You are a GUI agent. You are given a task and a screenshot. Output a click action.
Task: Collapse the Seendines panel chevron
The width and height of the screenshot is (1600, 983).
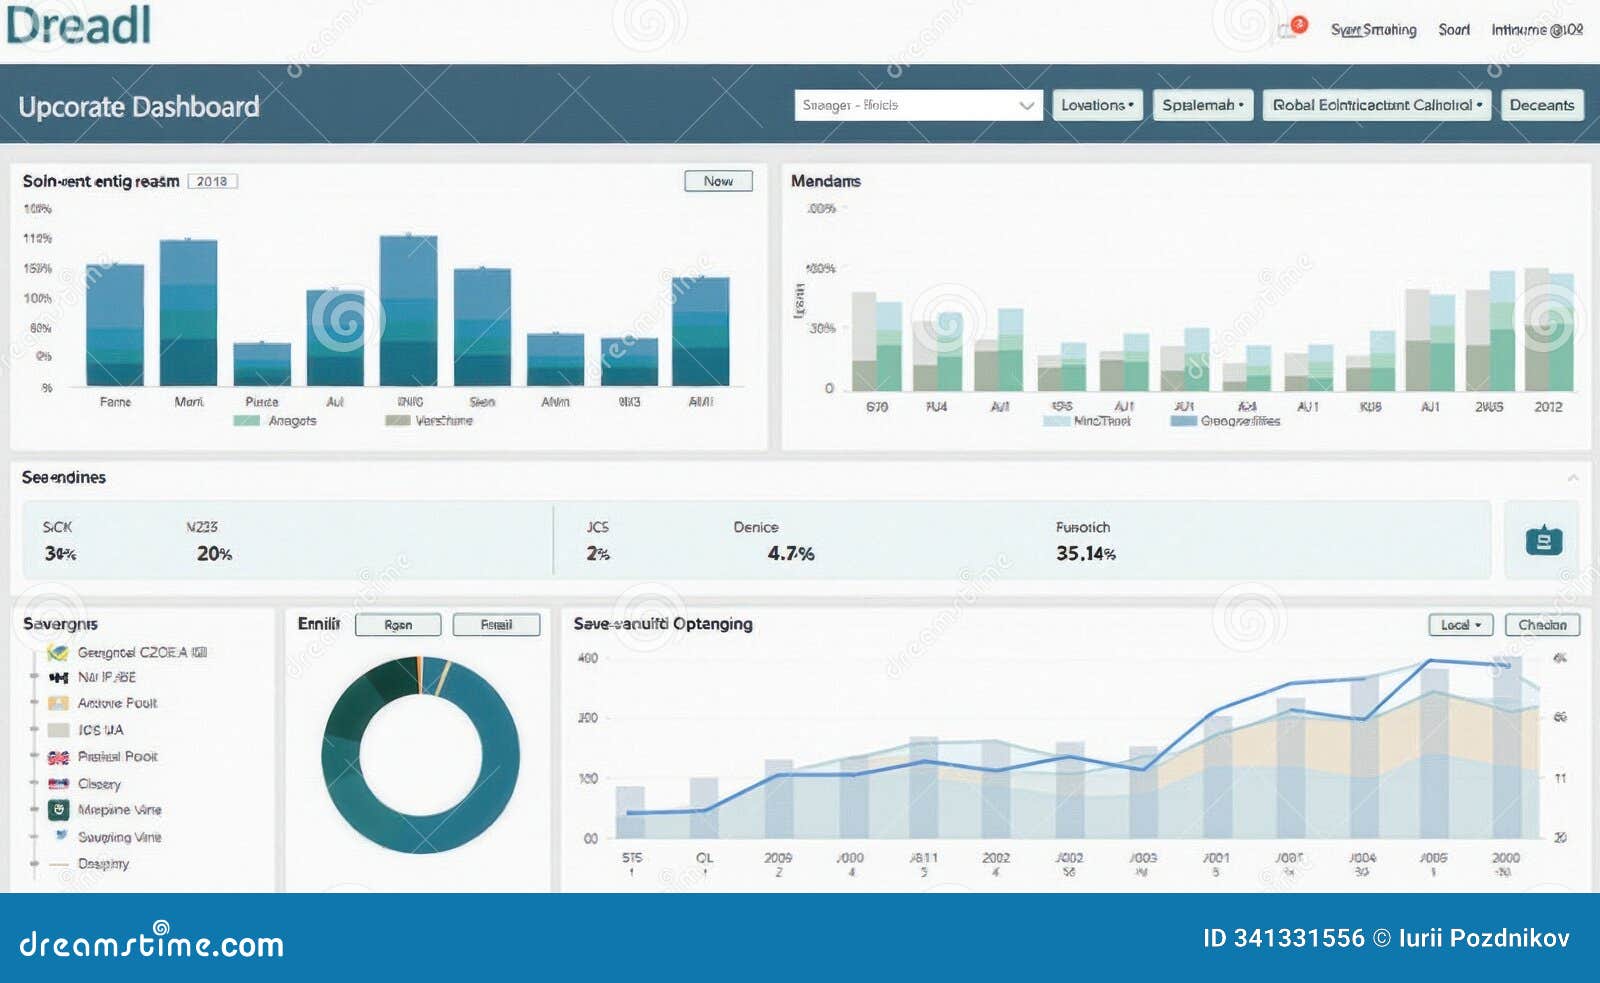coord(1573,478)
